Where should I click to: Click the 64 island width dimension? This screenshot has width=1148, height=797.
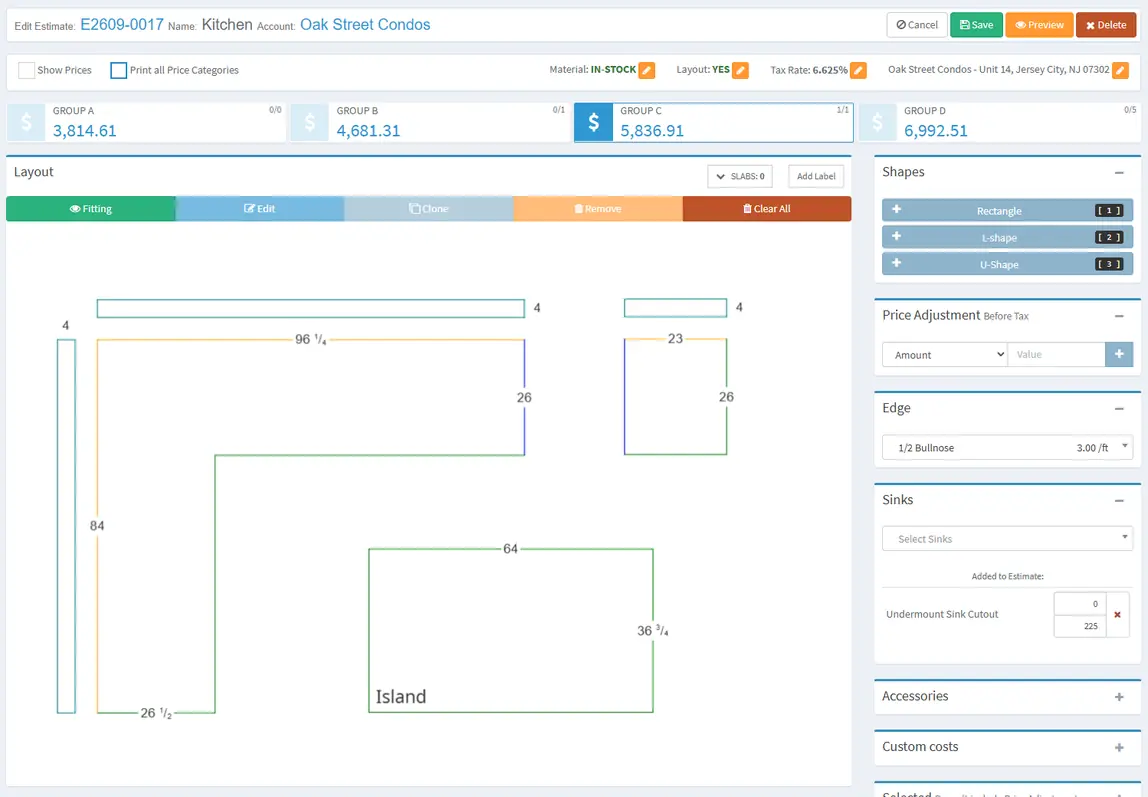coord(510,549)
